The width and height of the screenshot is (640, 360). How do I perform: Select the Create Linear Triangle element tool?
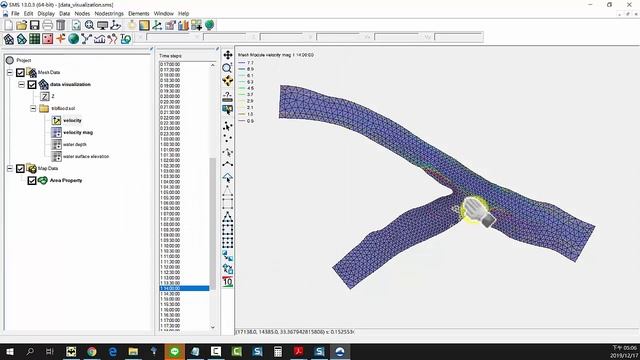point(228,191)
